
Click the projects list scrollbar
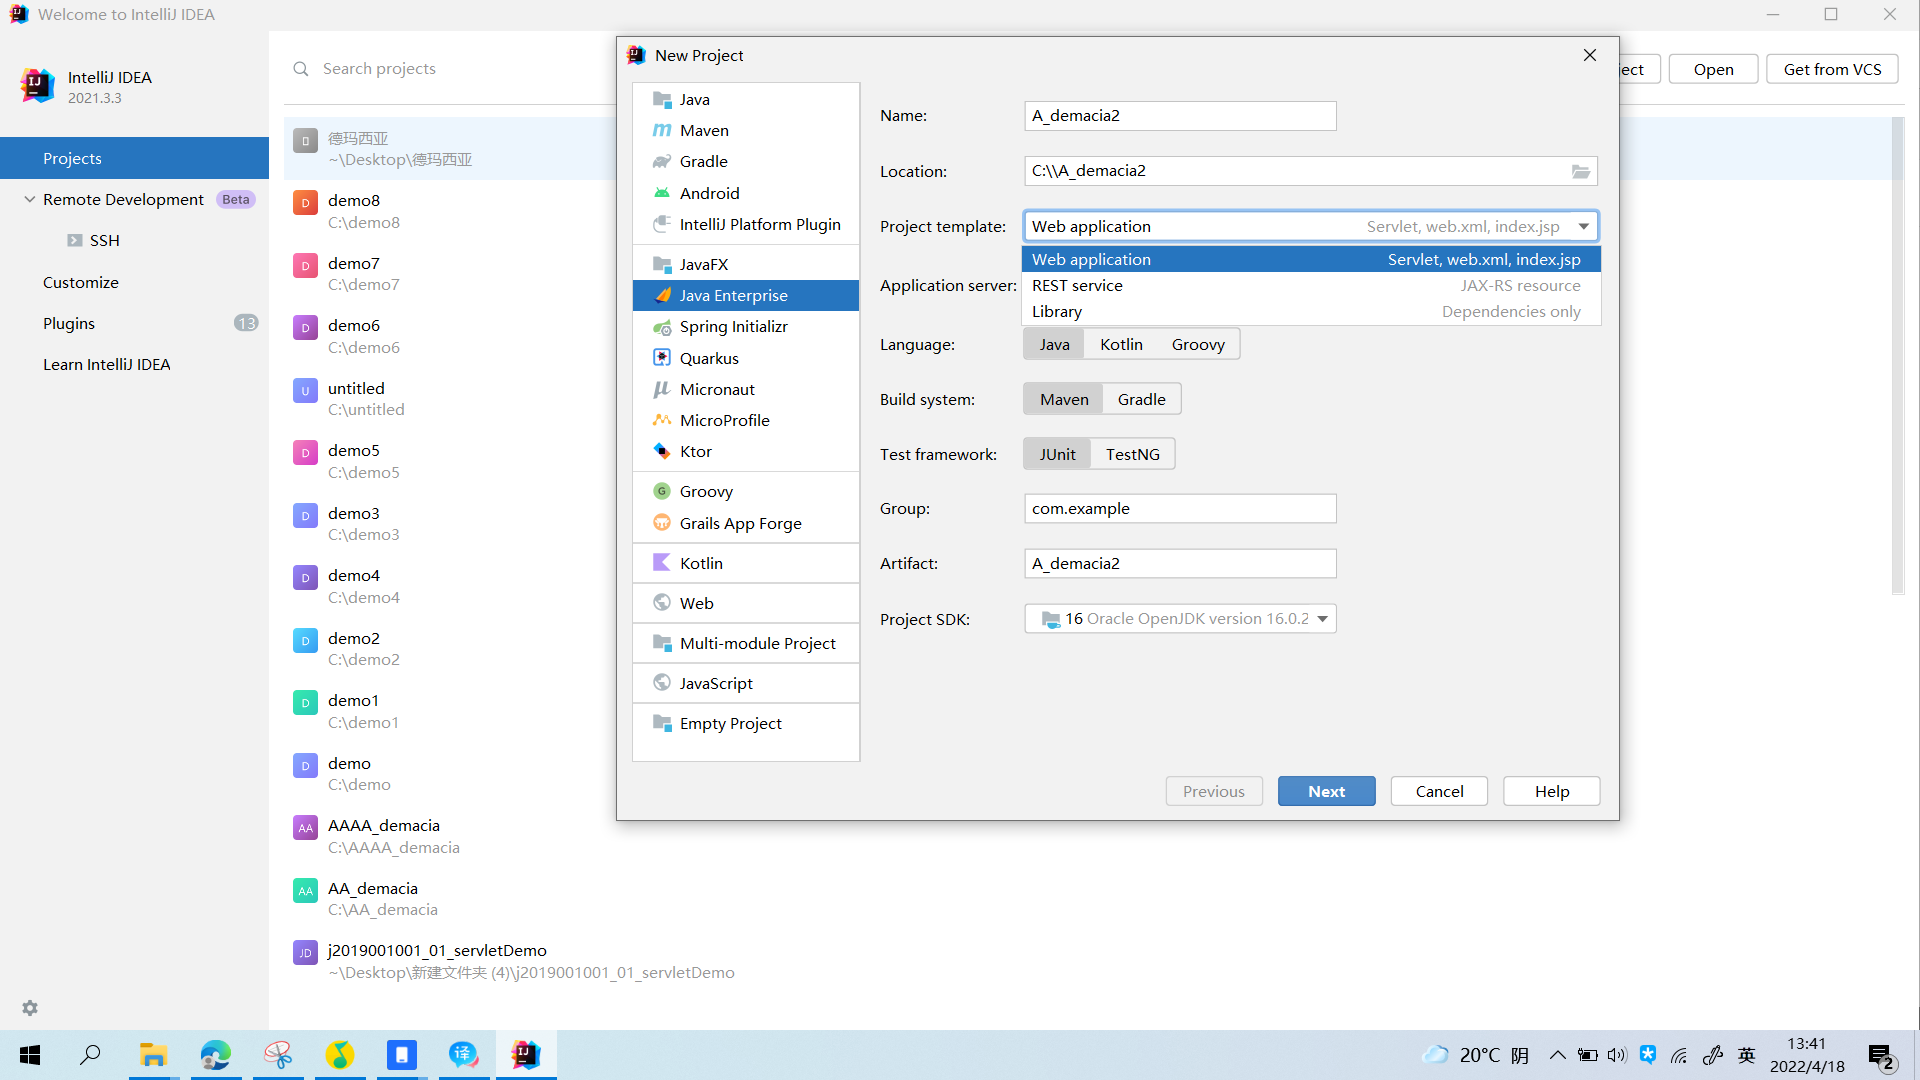click(x=1897, y=356)
